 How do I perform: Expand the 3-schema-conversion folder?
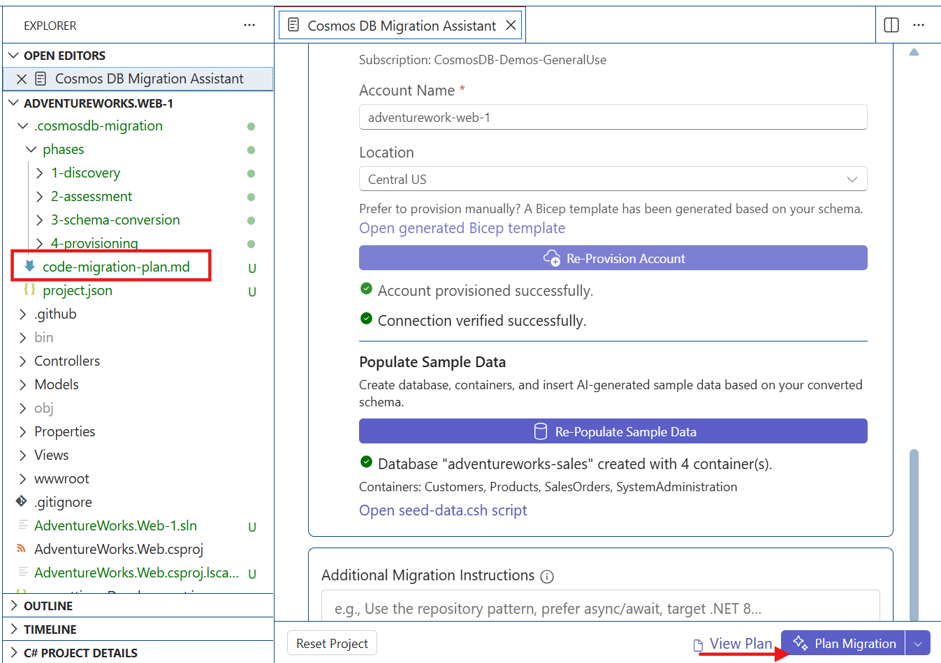point(40,220)
